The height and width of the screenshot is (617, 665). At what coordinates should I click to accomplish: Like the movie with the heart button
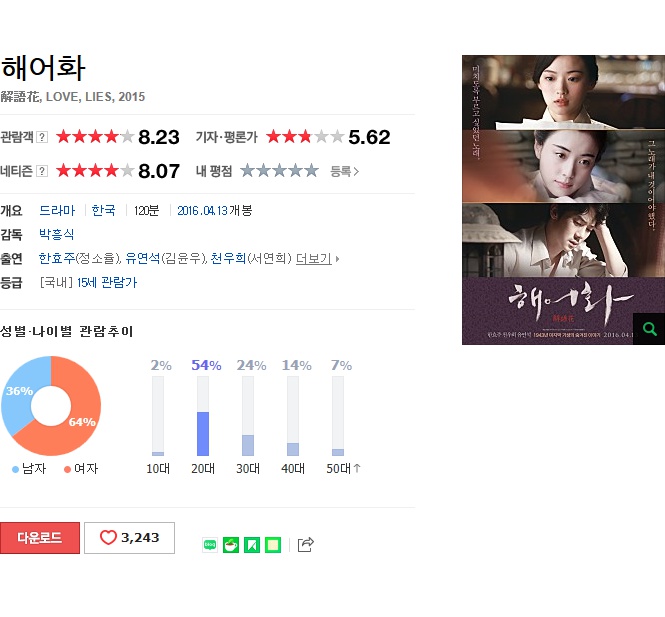click(x=129, y=538)
